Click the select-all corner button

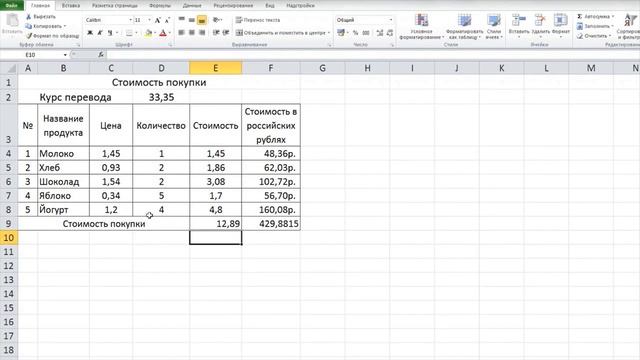pos(9,68)
